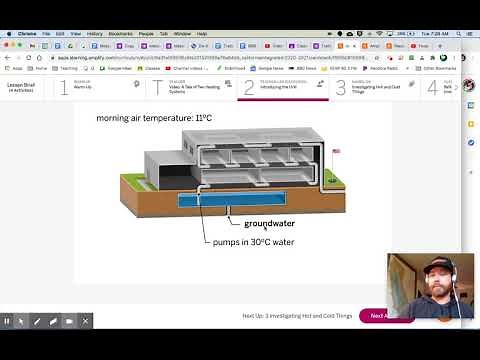480x360 pixels.
Task: Click the morning air temperature text
Action: coord(154,118)
